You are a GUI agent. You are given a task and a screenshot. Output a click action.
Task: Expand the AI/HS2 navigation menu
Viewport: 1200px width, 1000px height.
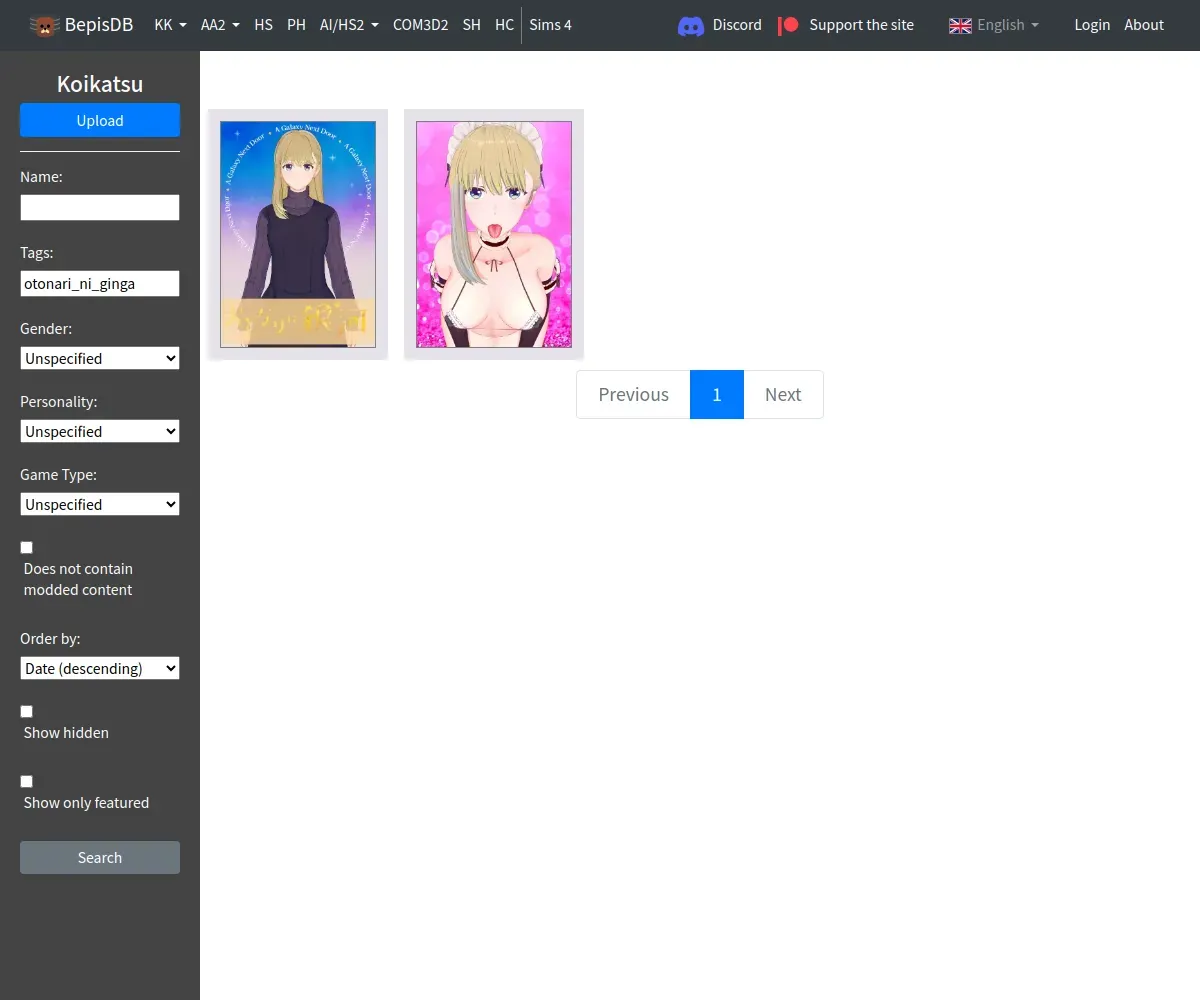point(349,25)
